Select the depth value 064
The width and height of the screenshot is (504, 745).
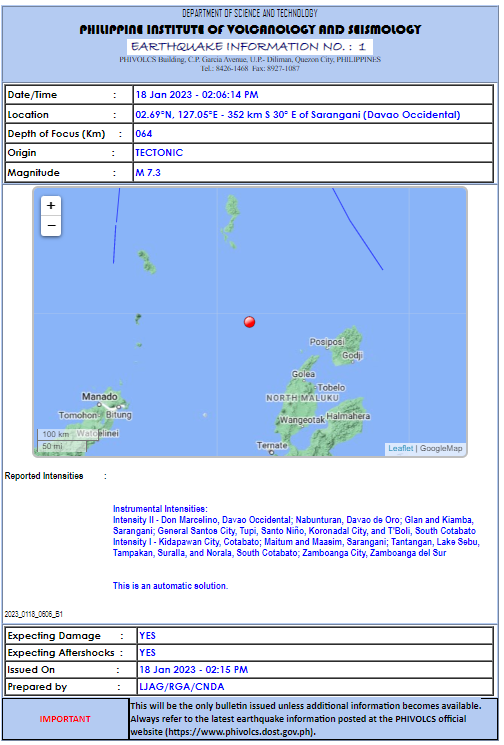coord(143,134)
